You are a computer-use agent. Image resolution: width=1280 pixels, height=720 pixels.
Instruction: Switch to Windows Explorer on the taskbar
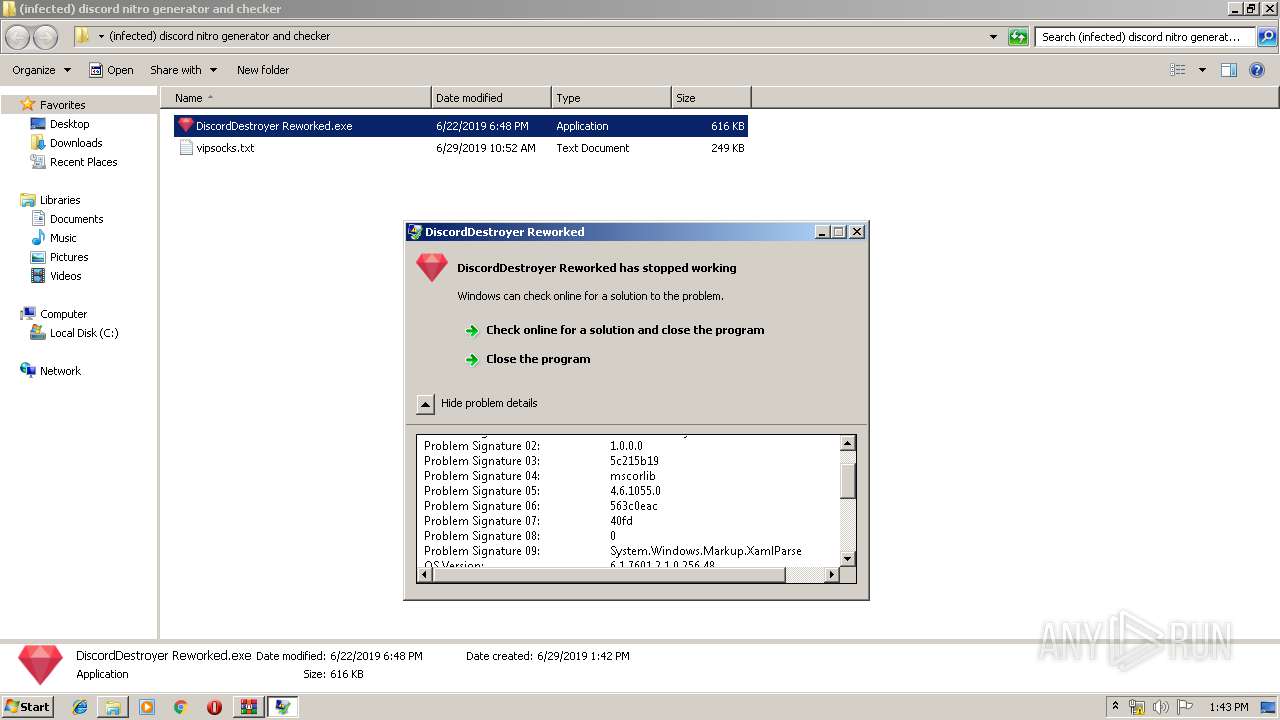point(113,707)
